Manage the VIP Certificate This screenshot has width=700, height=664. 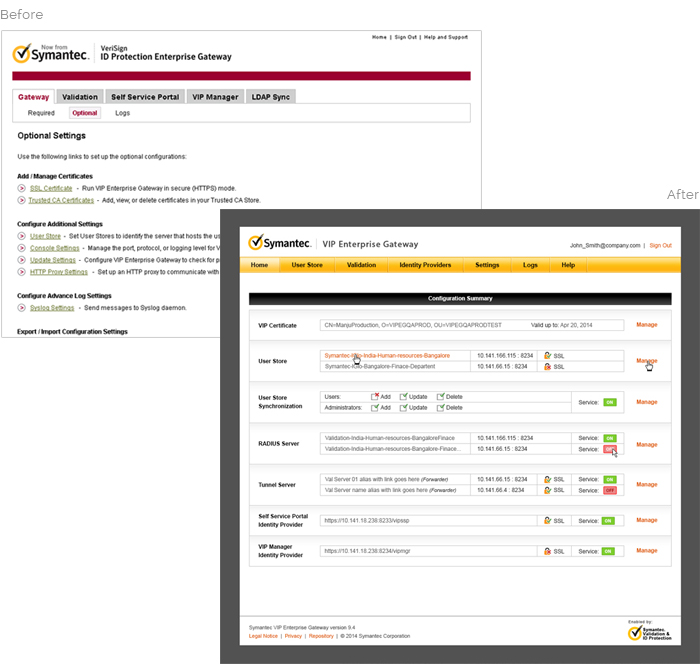646,325
